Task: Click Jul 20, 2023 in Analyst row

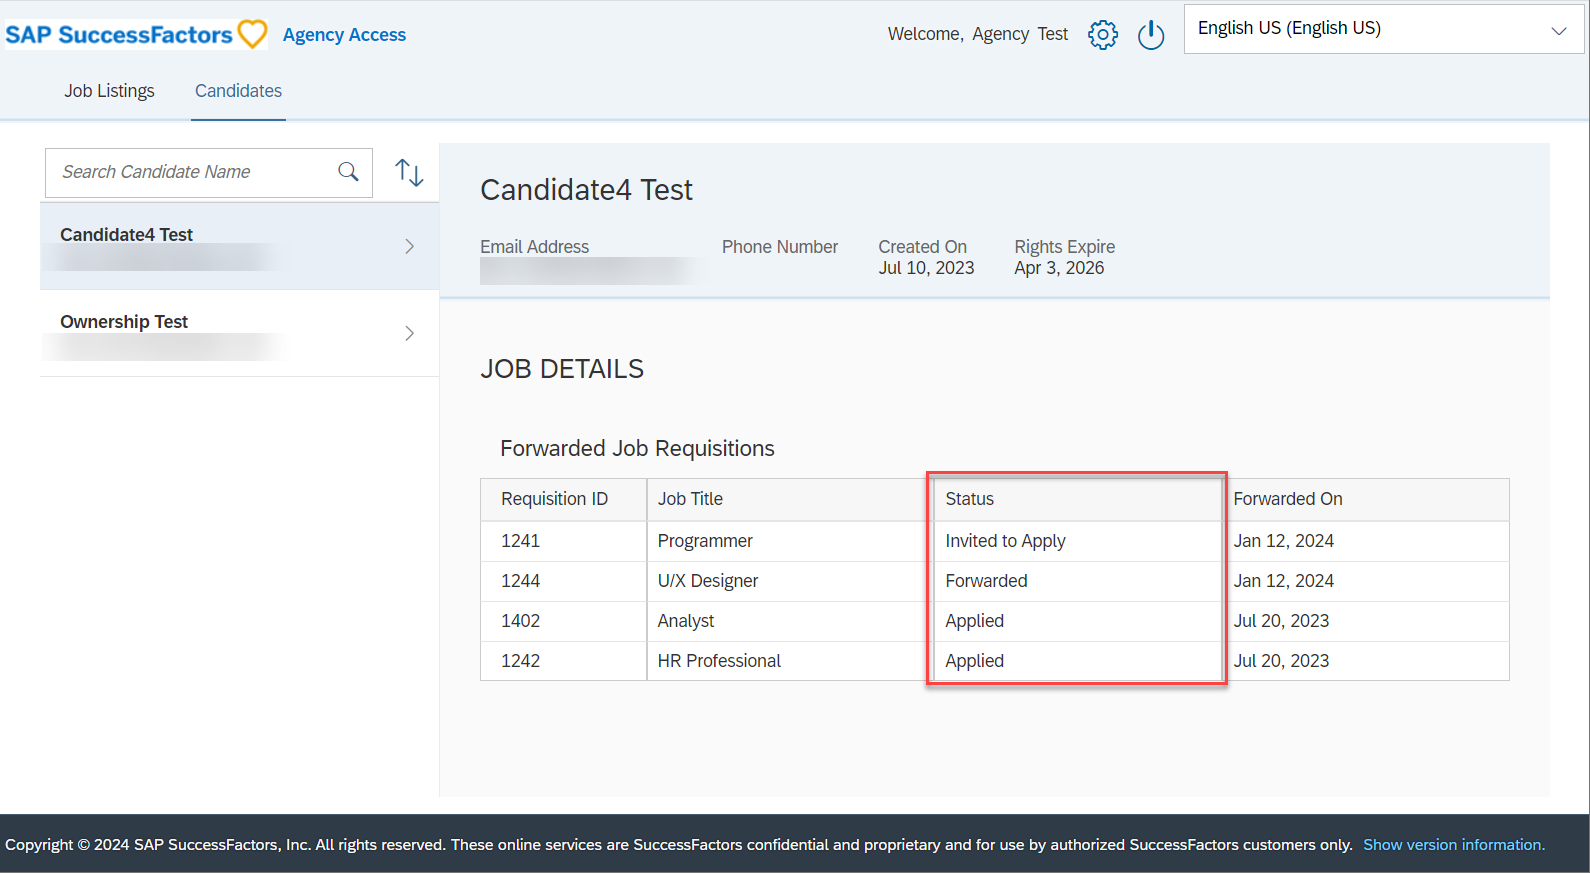Action: [1281, 621]
